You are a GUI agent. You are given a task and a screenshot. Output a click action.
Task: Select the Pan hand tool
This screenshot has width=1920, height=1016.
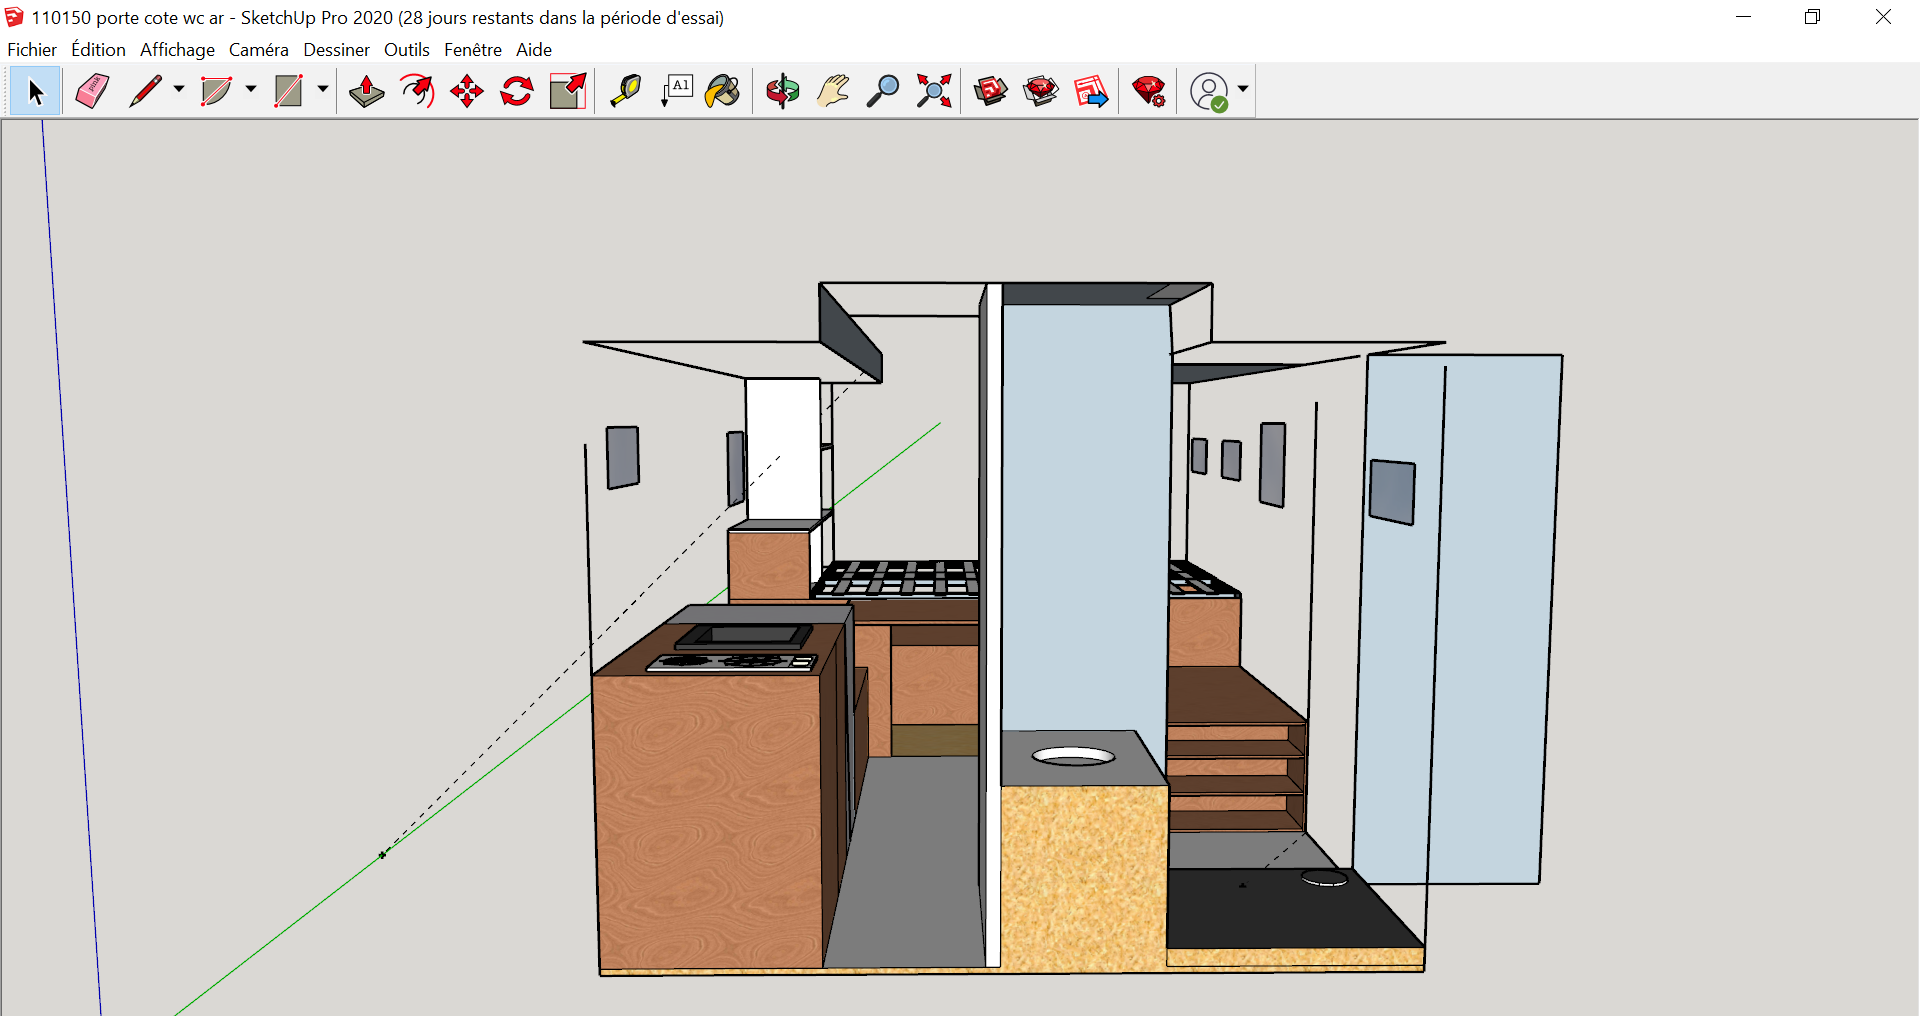point(832,91)
